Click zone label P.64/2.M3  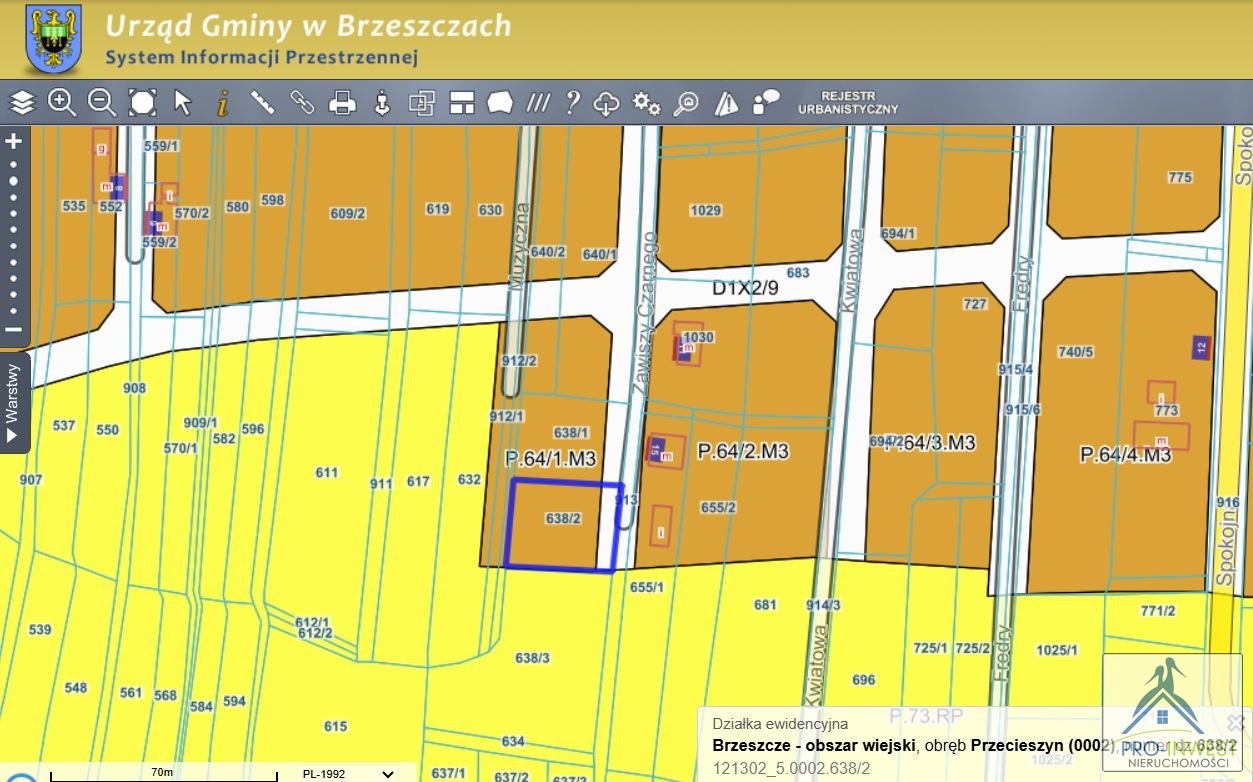743,451
